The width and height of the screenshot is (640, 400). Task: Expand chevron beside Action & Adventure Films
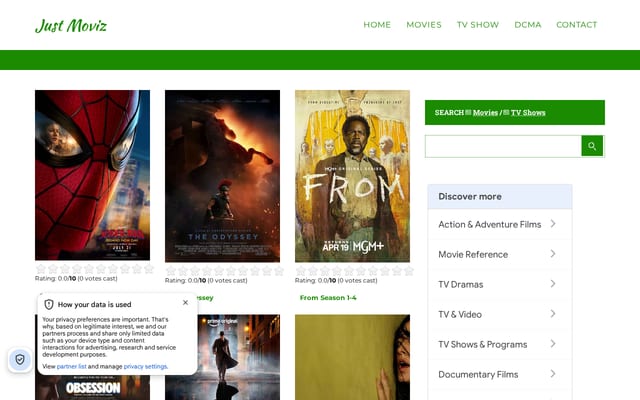coord(553,224)
